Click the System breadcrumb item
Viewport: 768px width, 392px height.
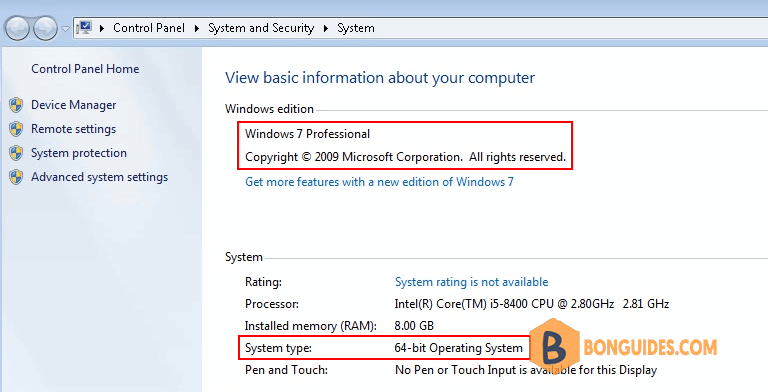[356, 28]
